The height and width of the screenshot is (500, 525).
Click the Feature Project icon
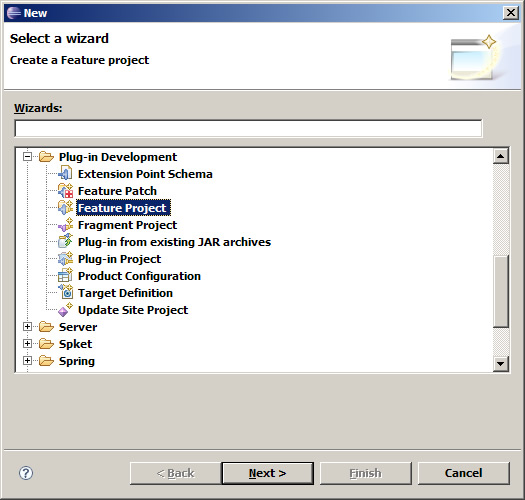65,208
